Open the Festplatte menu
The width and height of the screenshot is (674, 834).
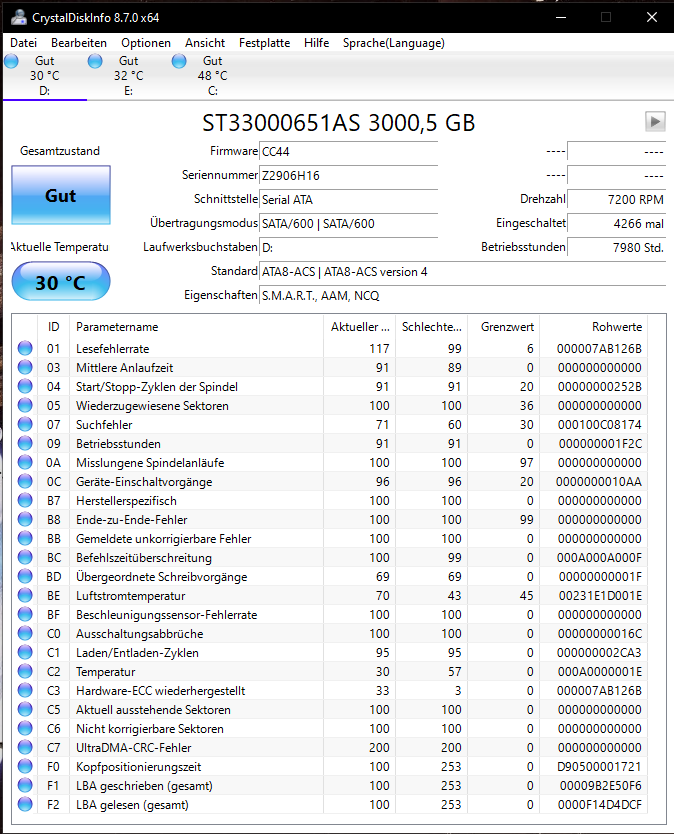264,43
